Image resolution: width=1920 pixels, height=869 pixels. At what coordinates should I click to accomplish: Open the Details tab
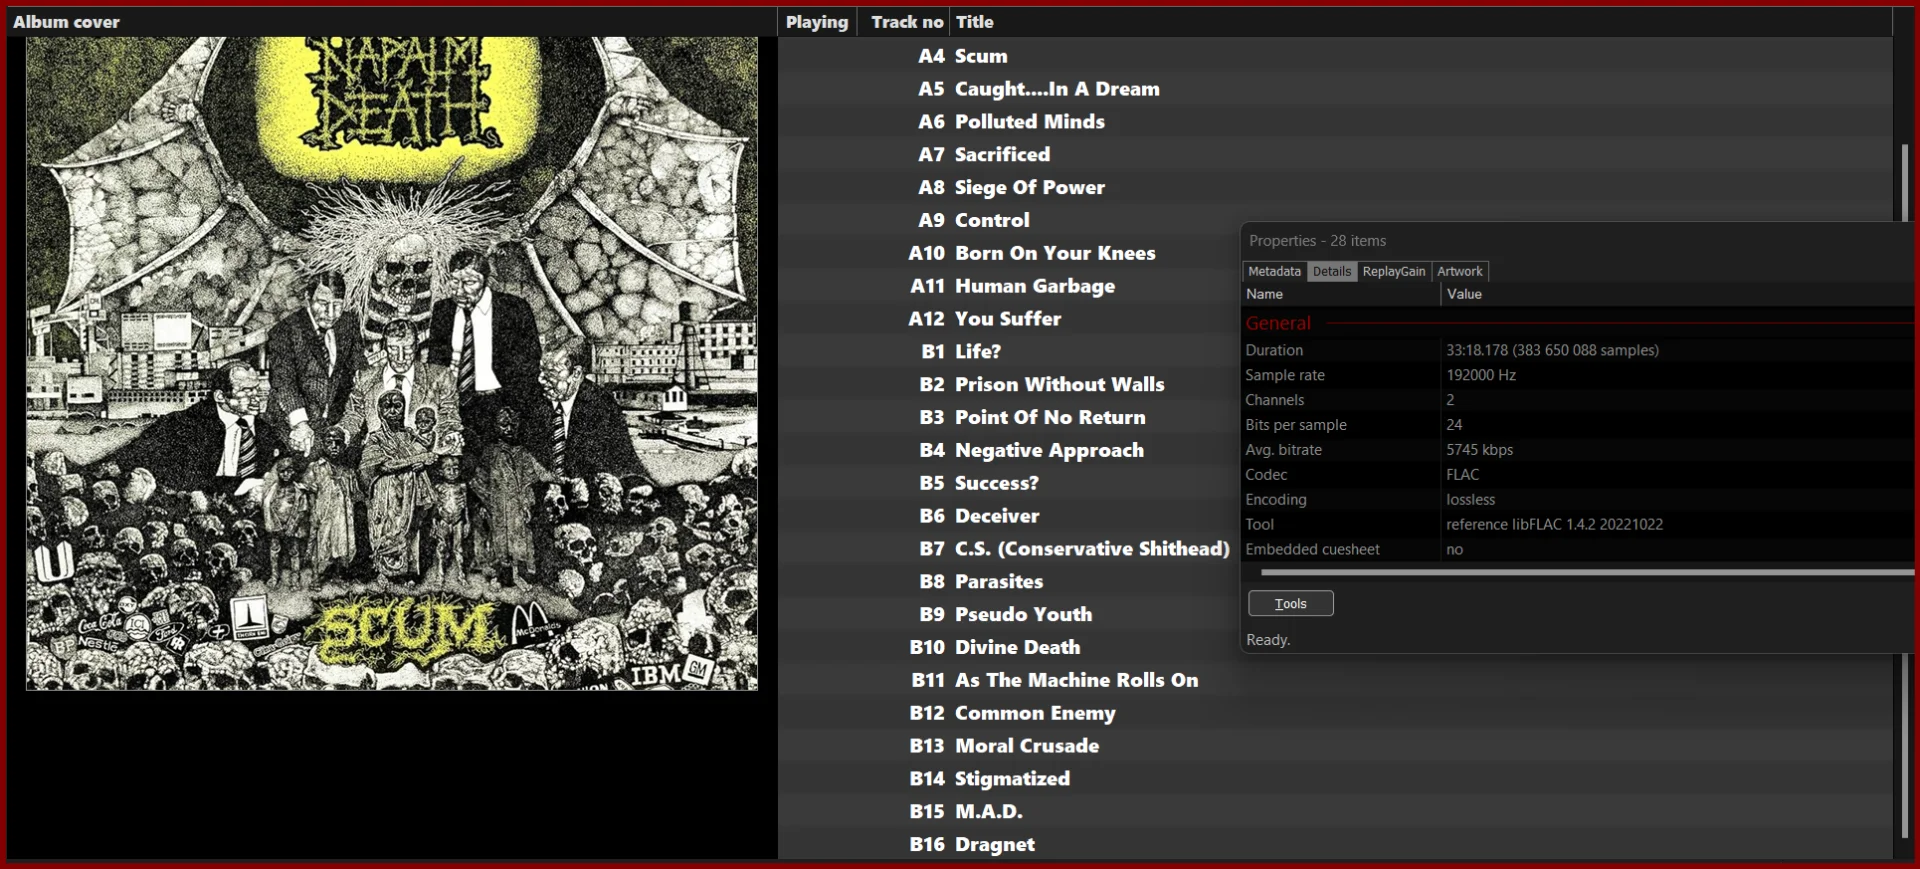[1331, 271]
